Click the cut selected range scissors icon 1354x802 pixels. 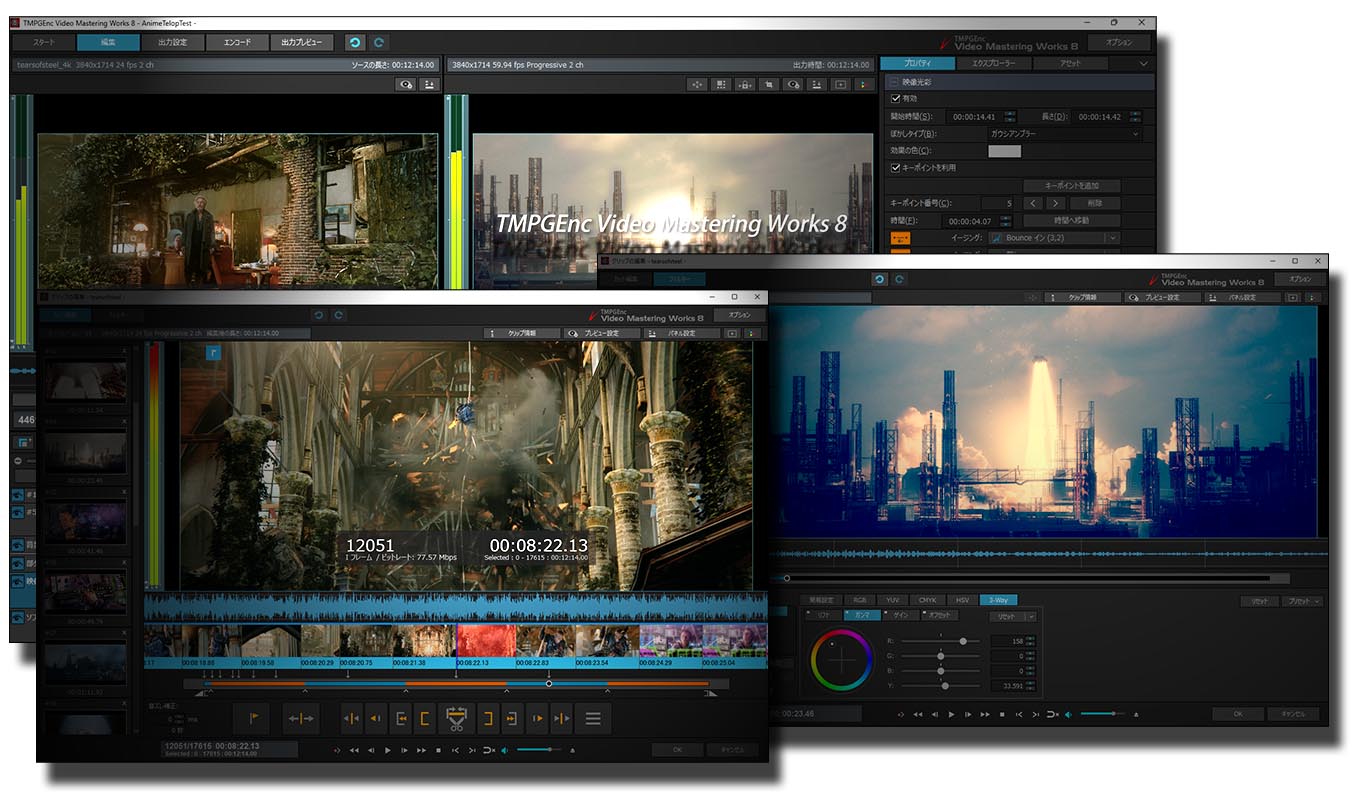457,718
